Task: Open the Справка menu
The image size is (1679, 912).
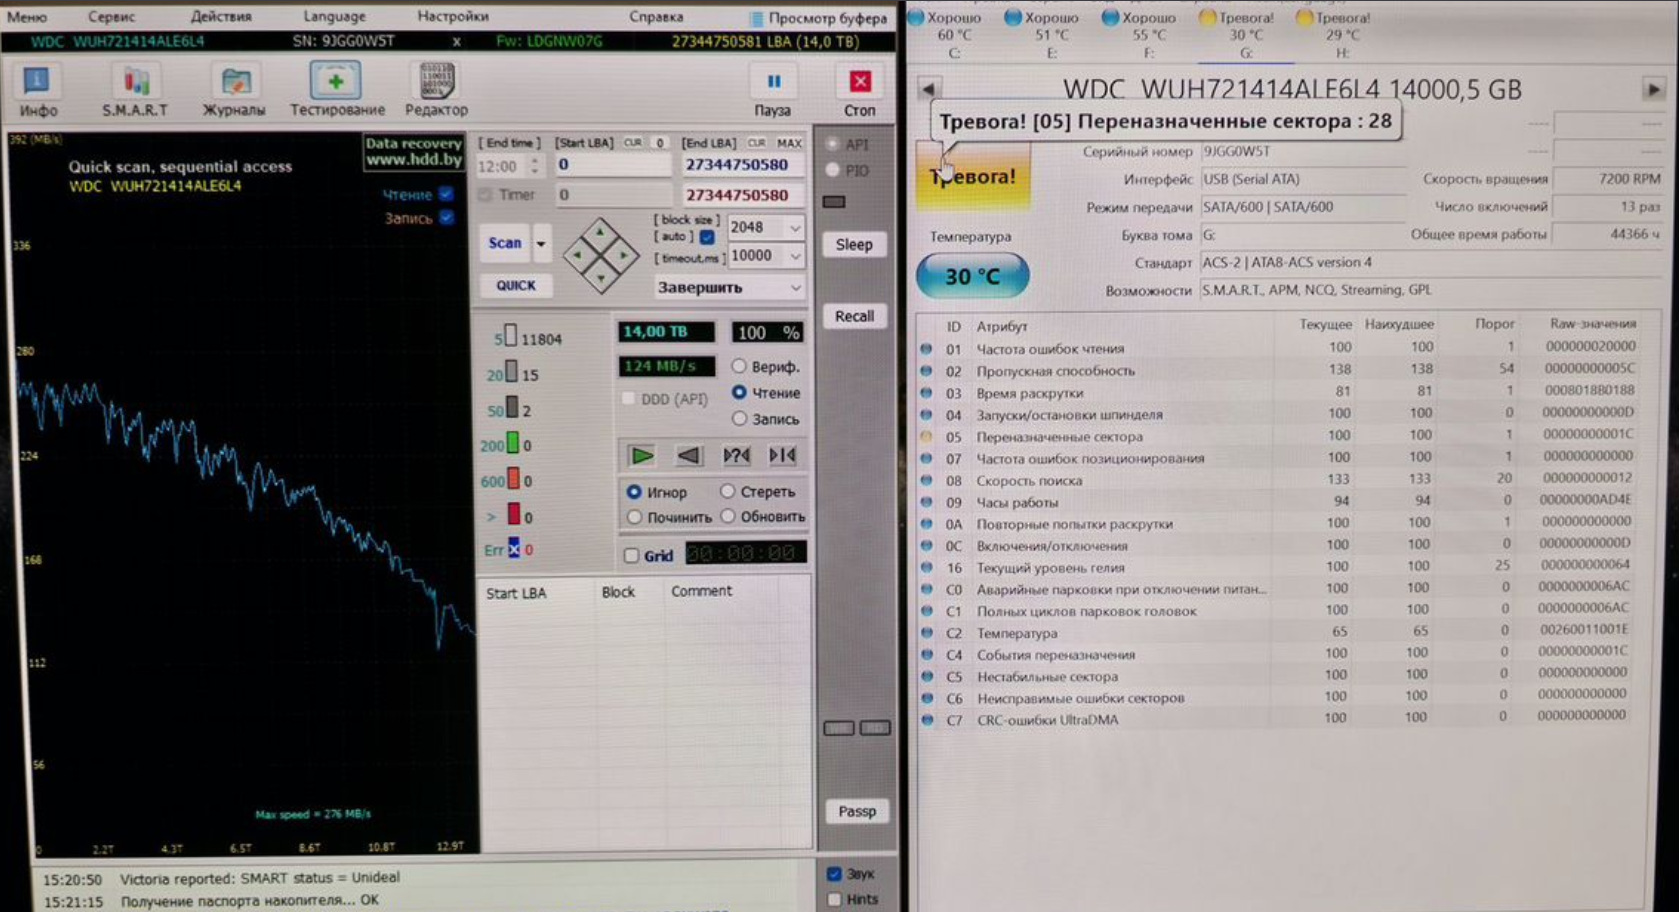Action: click(656, 17)
